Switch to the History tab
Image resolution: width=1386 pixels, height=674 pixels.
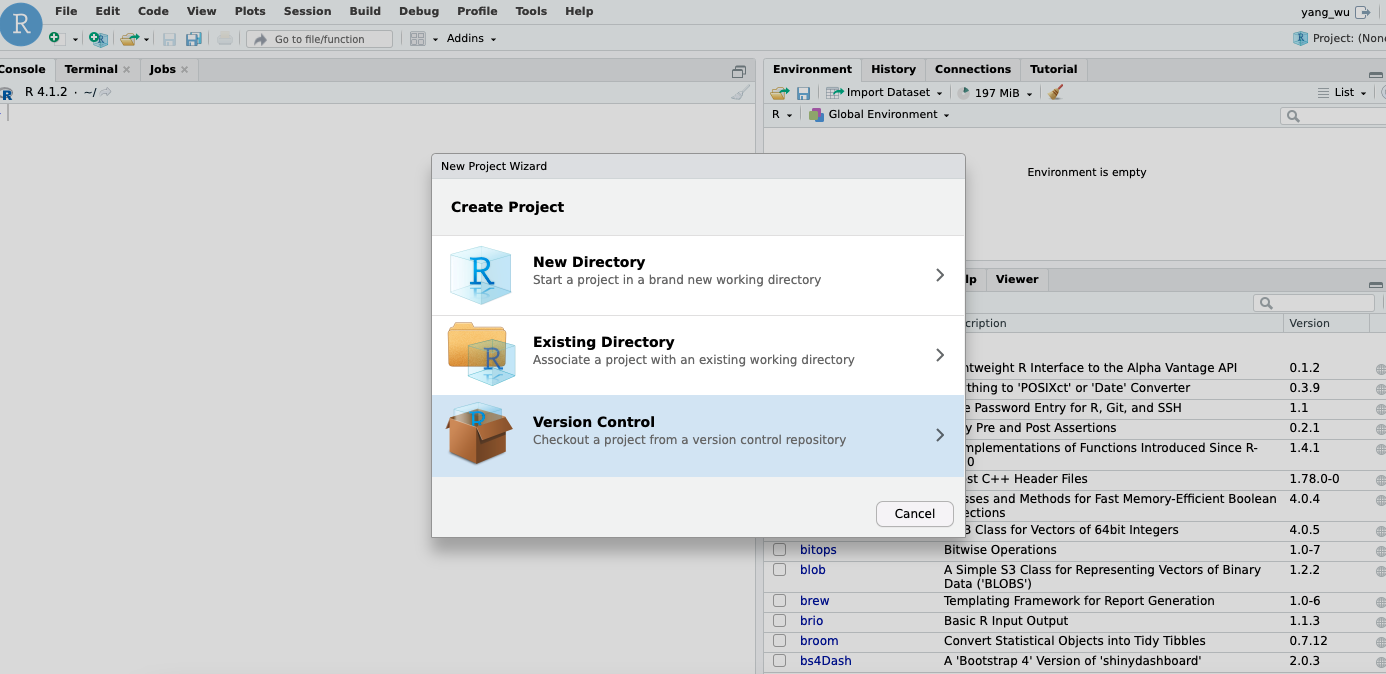click(893, 69)
